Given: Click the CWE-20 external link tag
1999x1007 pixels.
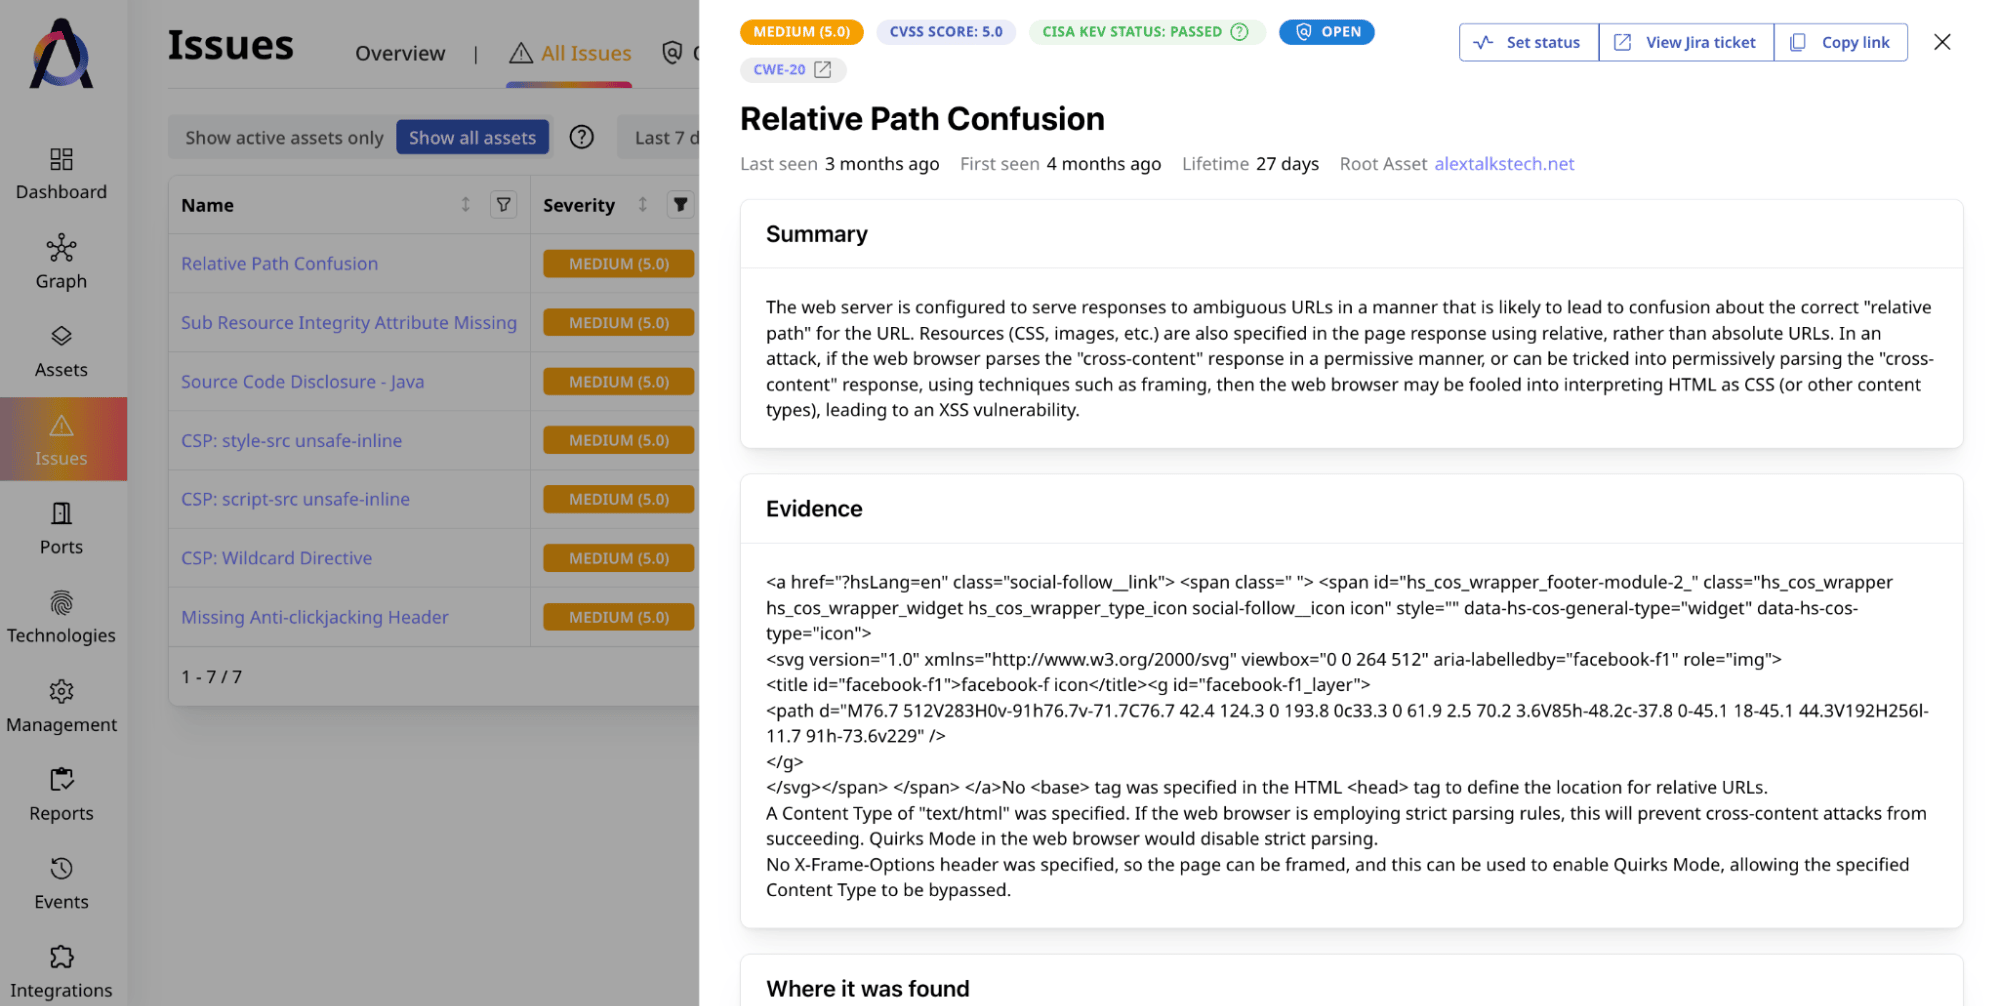Looking at the screenshot, I should (x=792, y=70).
